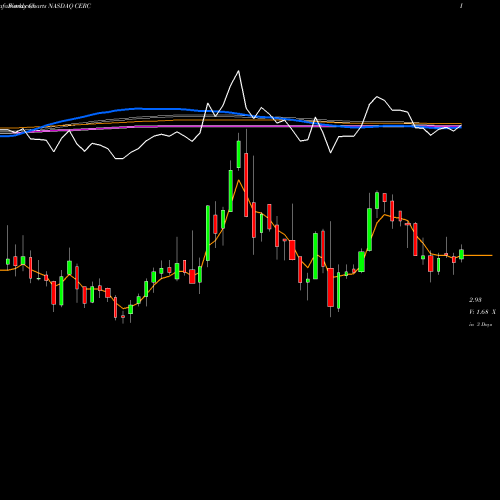Viewport: 500px width, 500px height.
Task: Click the "in 2 Days" label
Action: coord(481,324)
